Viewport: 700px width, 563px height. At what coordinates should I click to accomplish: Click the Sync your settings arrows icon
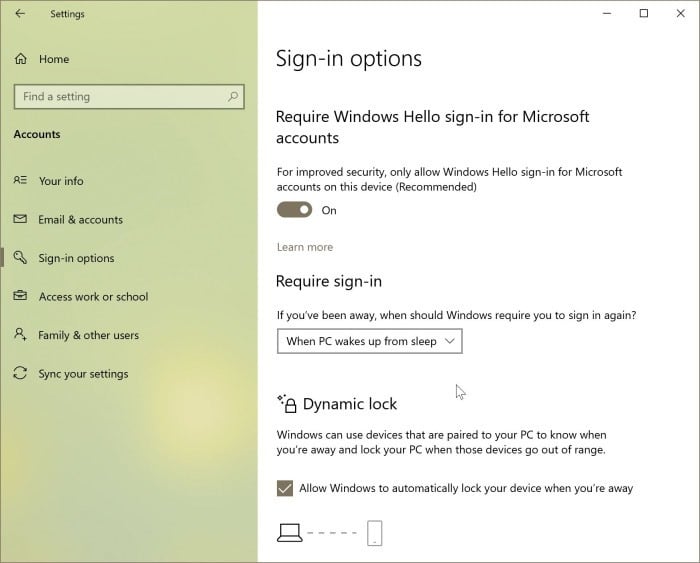pyautogui.click(x=20, y=373)
